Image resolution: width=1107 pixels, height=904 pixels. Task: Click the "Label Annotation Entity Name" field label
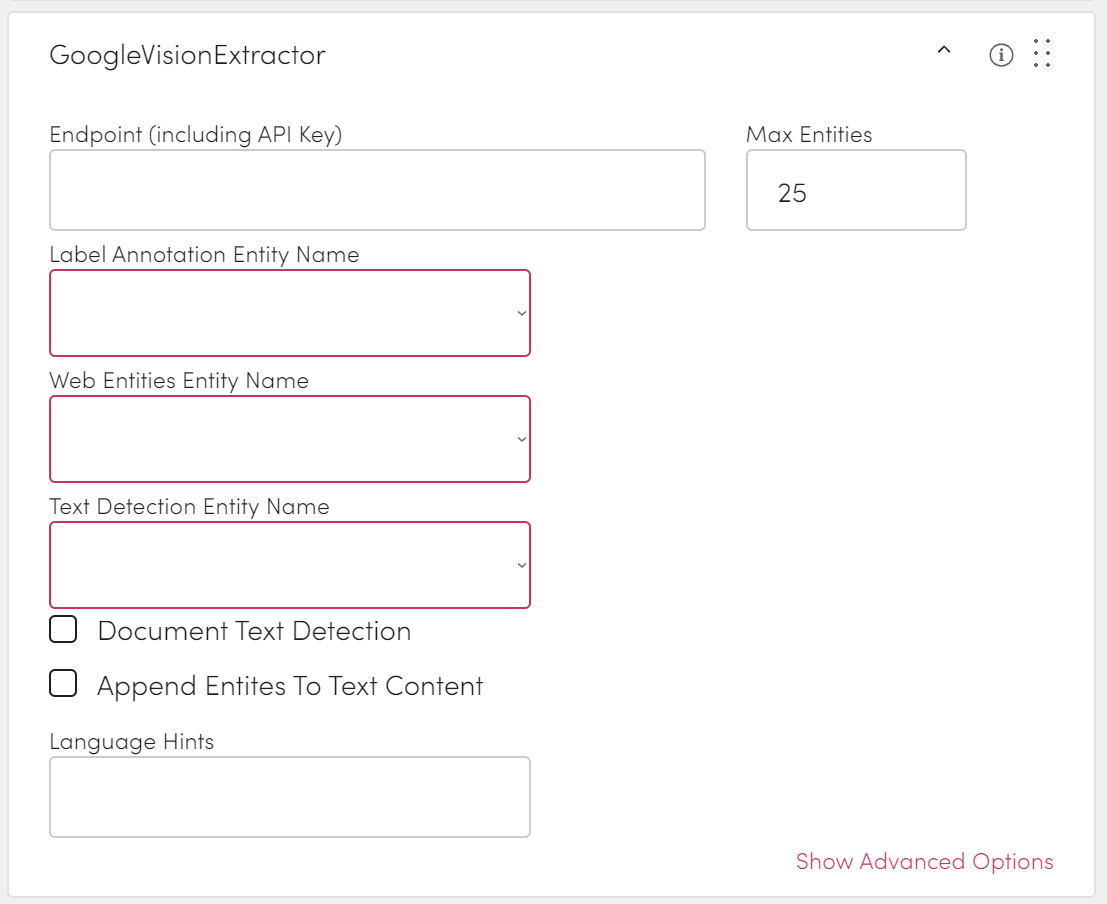click(204, 255)
